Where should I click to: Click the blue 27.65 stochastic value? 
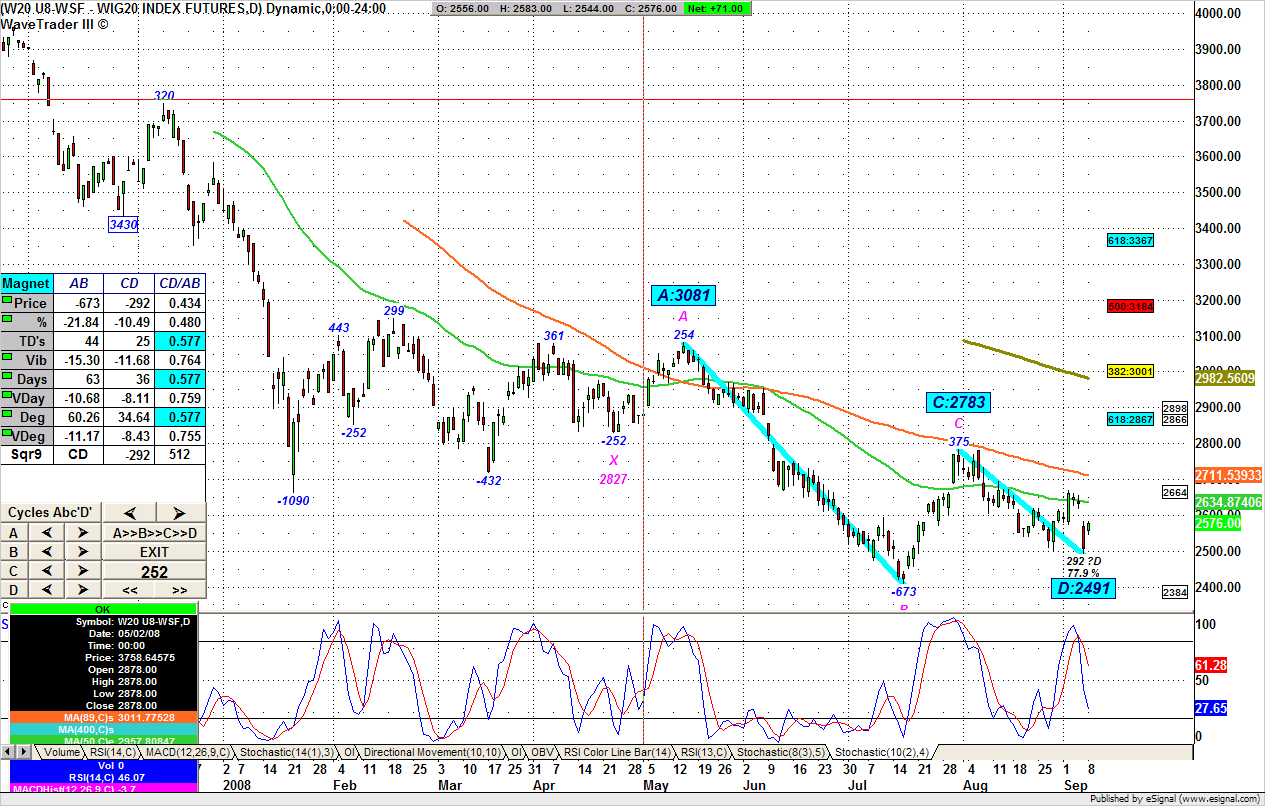pos(1211,708)
